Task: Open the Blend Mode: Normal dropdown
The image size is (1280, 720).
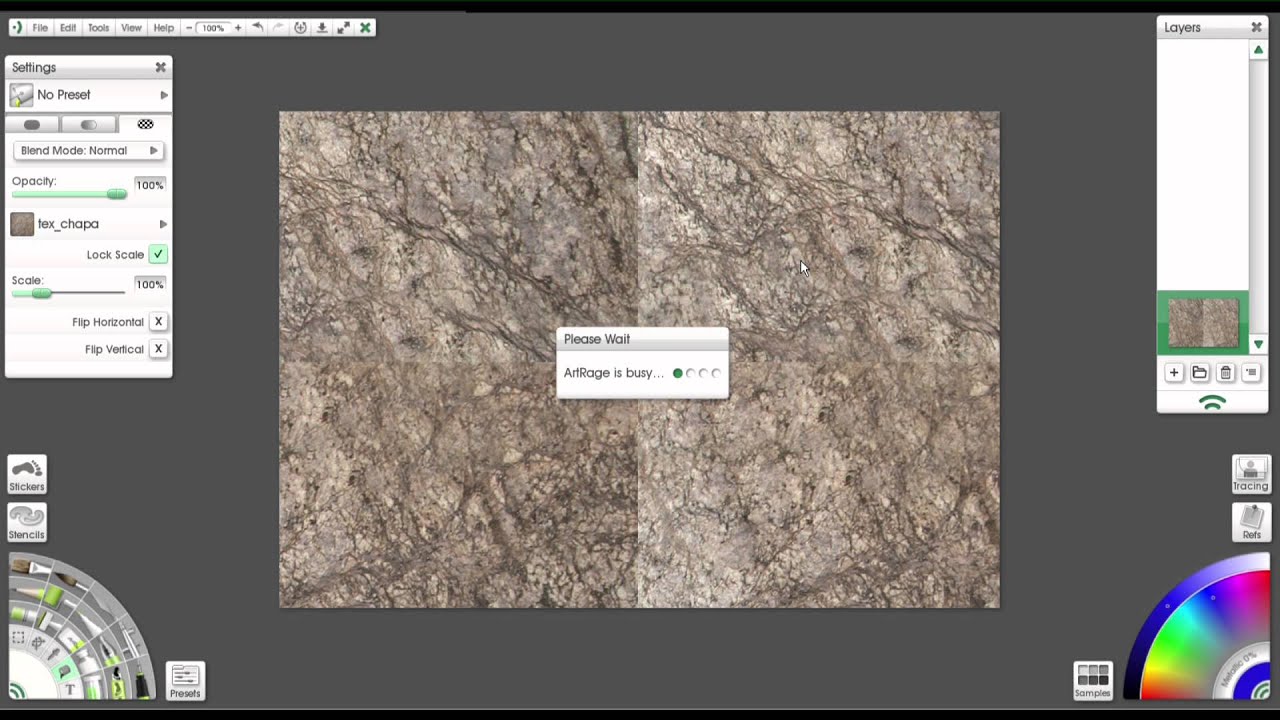Action: click(88, 150)
